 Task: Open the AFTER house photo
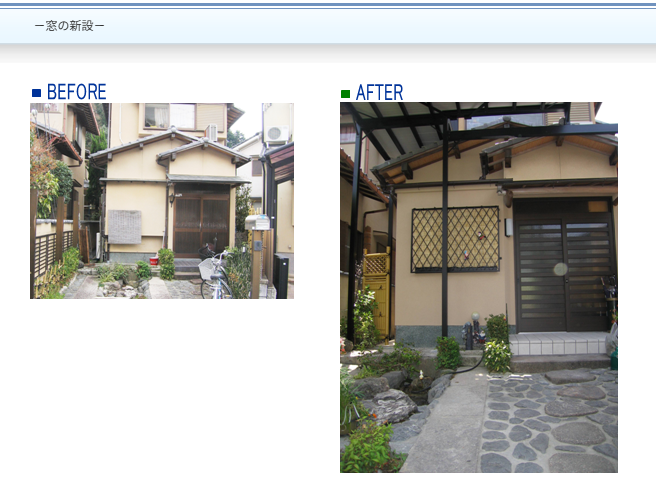pyautogui.click(x=479, y=287)
